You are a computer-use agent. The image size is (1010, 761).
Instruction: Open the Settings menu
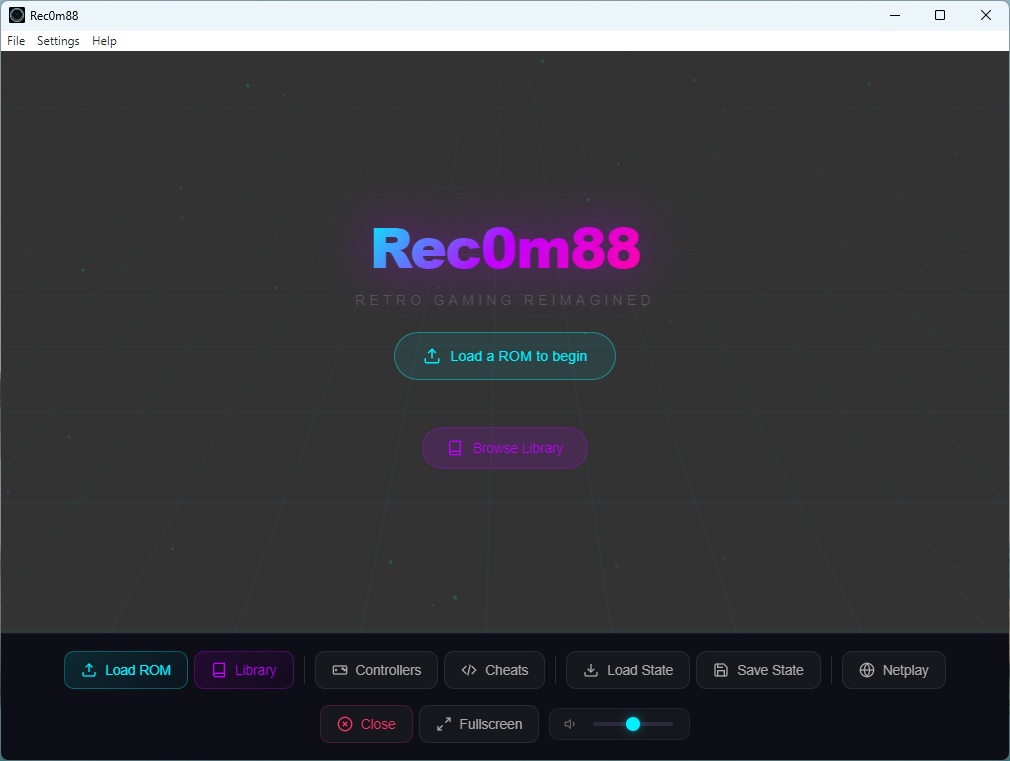coord(57,40)
